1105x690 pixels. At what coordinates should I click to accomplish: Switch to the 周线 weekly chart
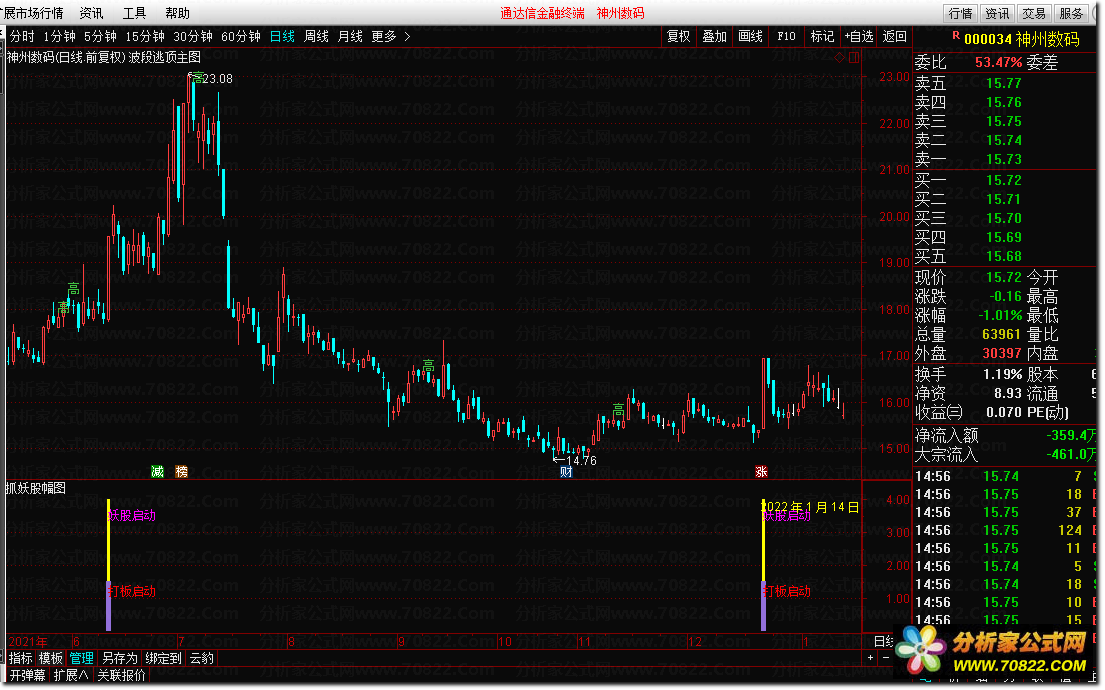click(316, 37)
